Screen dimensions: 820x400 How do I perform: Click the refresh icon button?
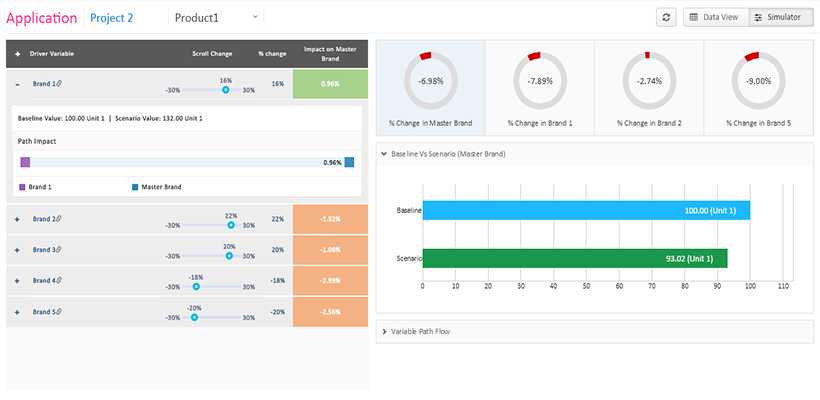pos(666,18)
